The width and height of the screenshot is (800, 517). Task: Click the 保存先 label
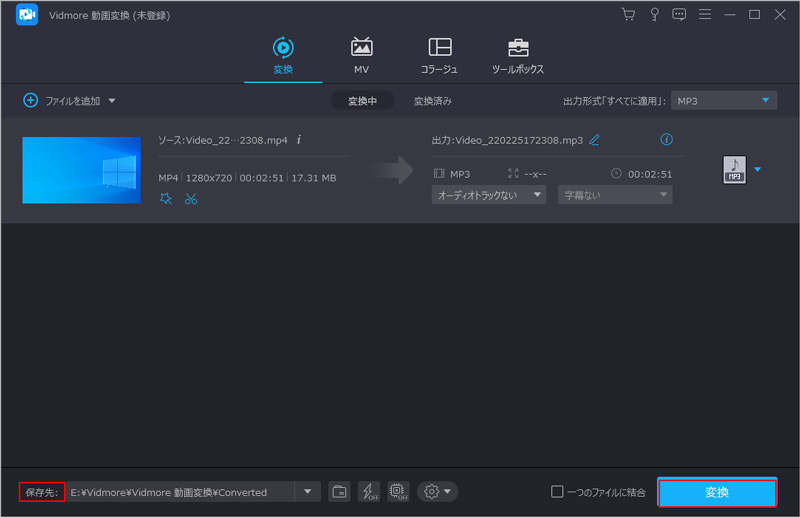[x=42, y=493]
